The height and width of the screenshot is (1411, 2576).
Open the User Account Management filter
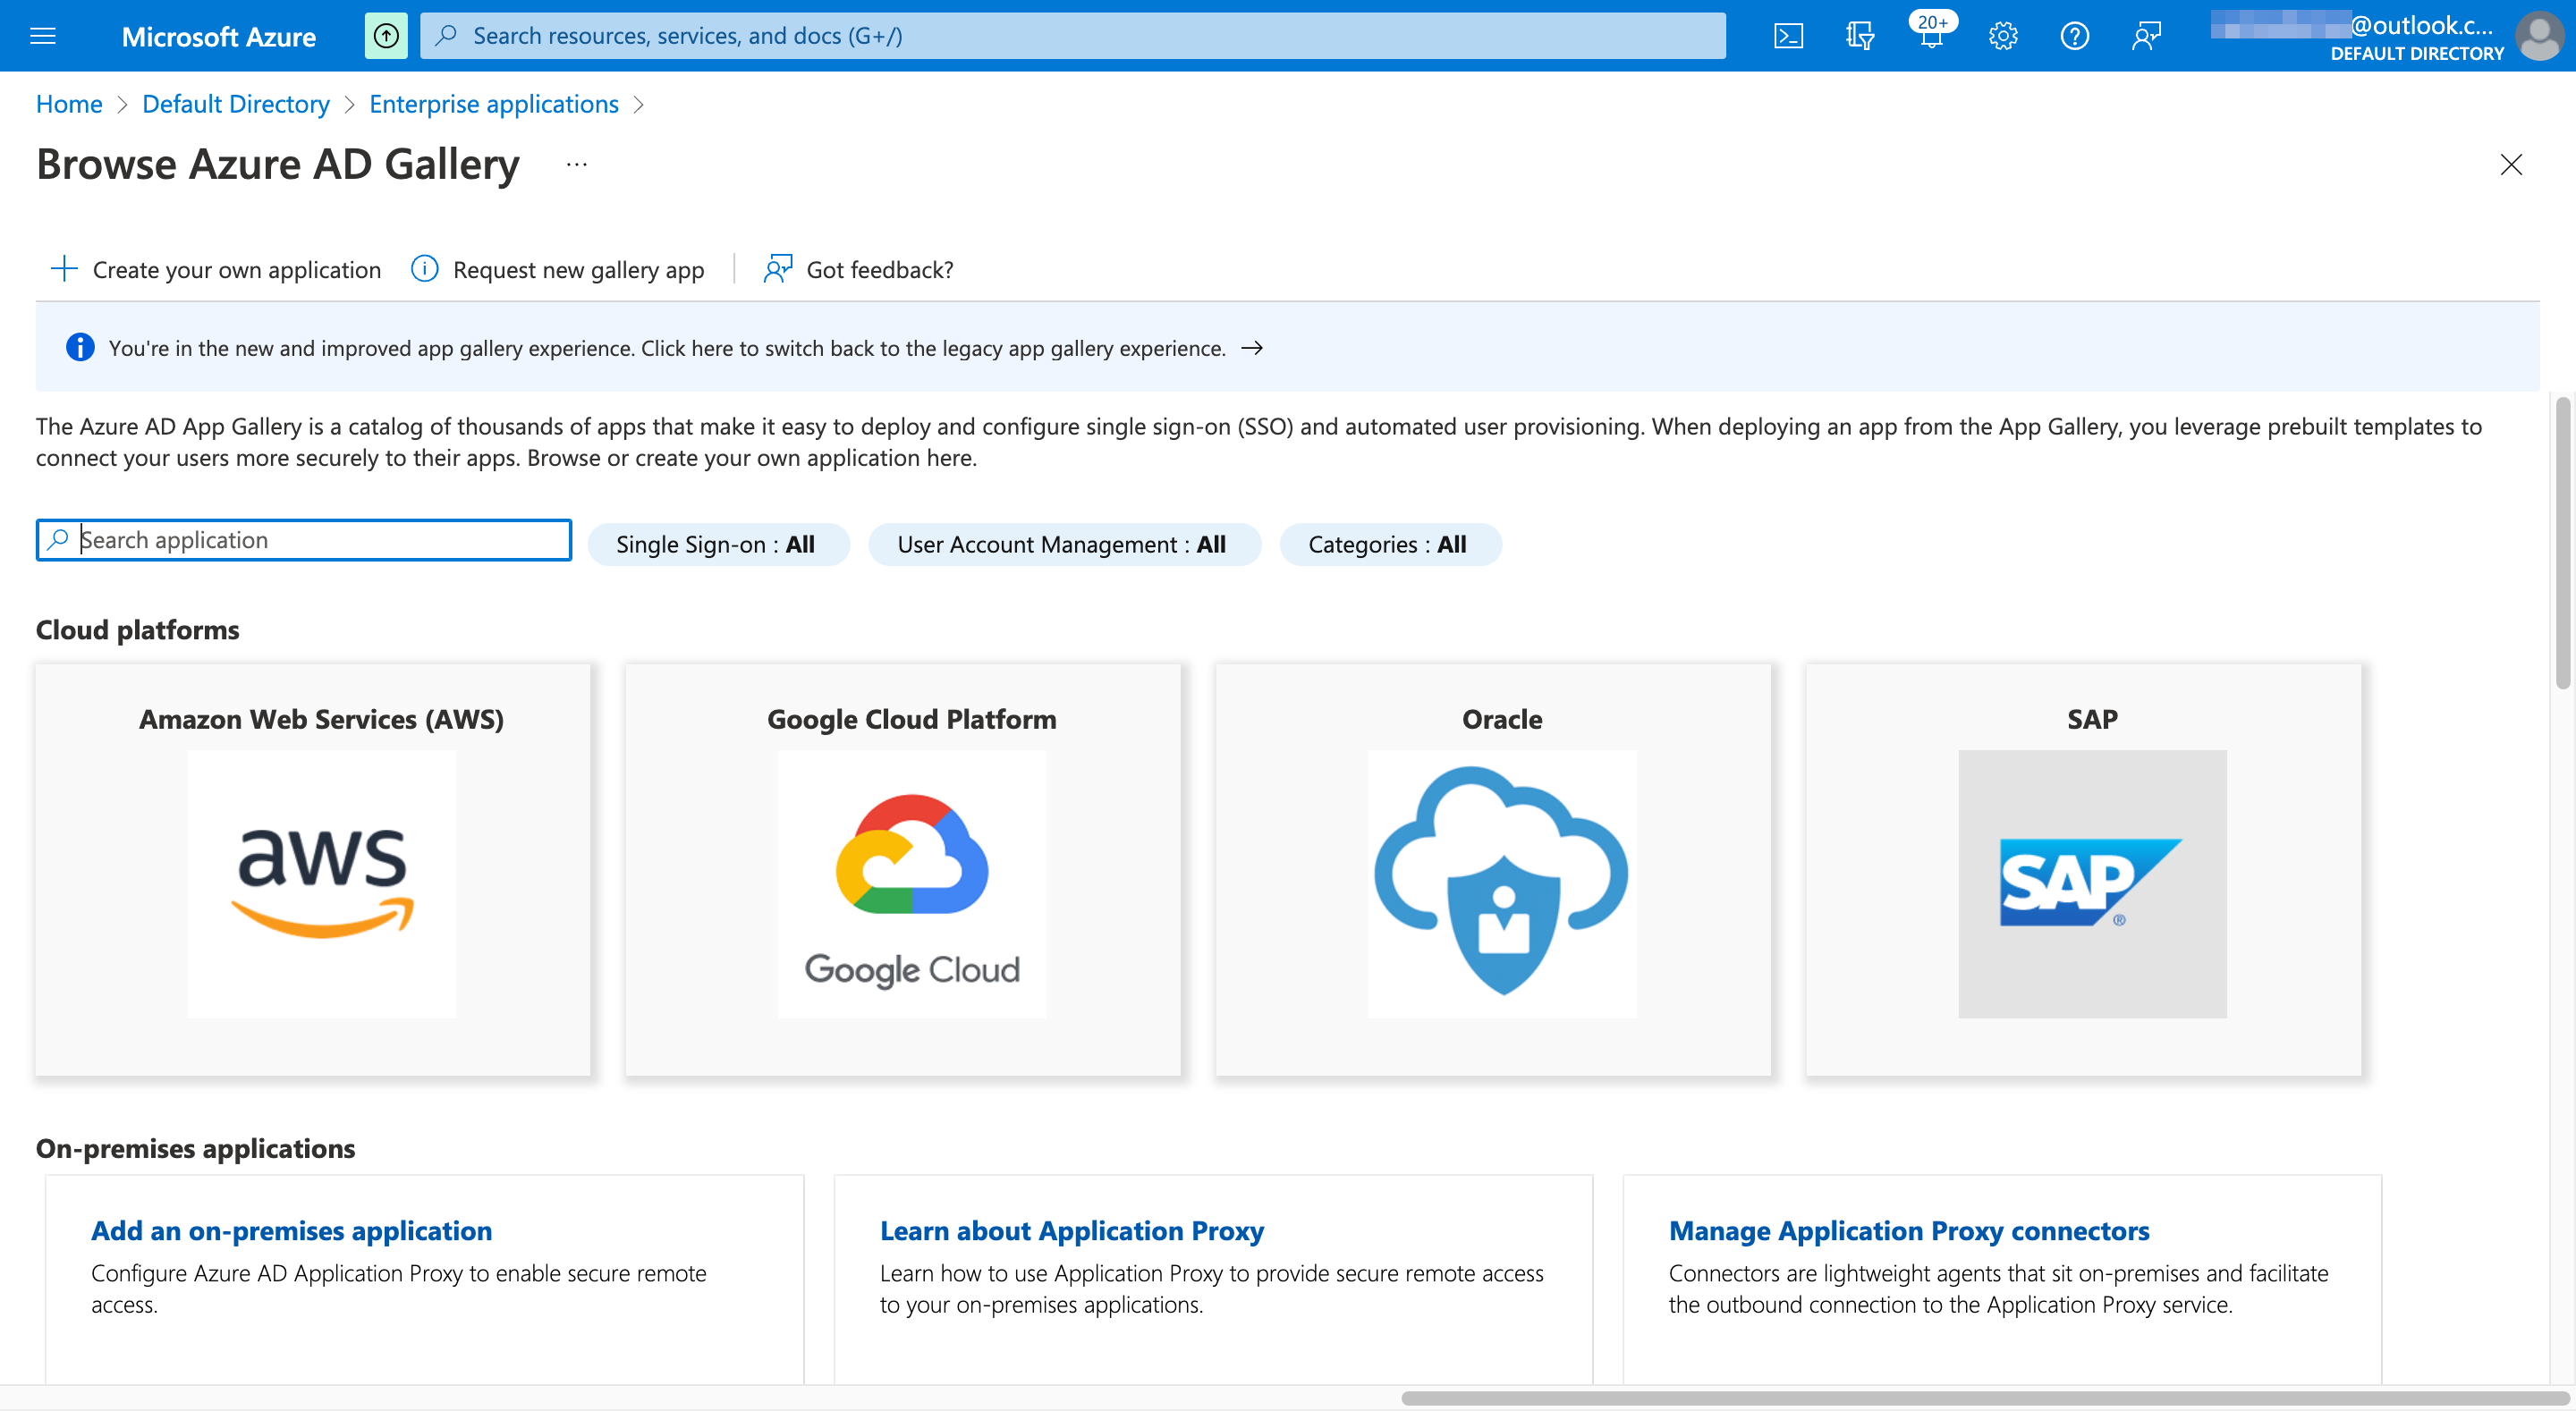pos(1063,544)
